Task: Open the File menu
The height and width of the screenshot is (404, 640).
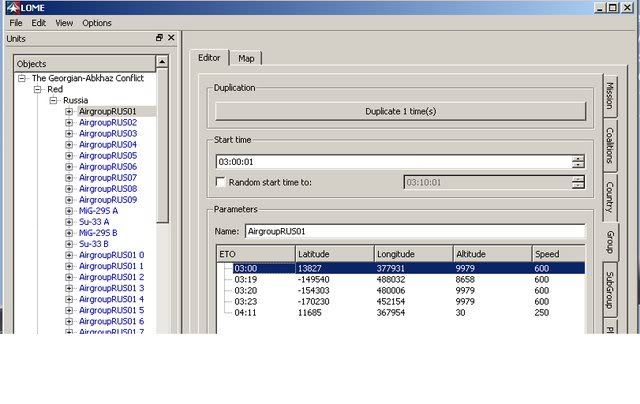Action: click(16, 23)
